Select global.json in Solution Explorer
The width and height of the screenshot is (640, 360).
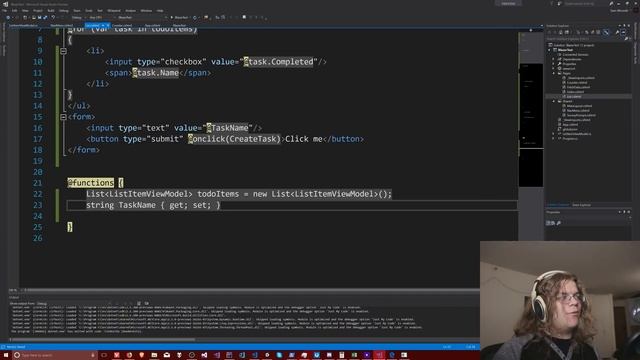(570, 129)
